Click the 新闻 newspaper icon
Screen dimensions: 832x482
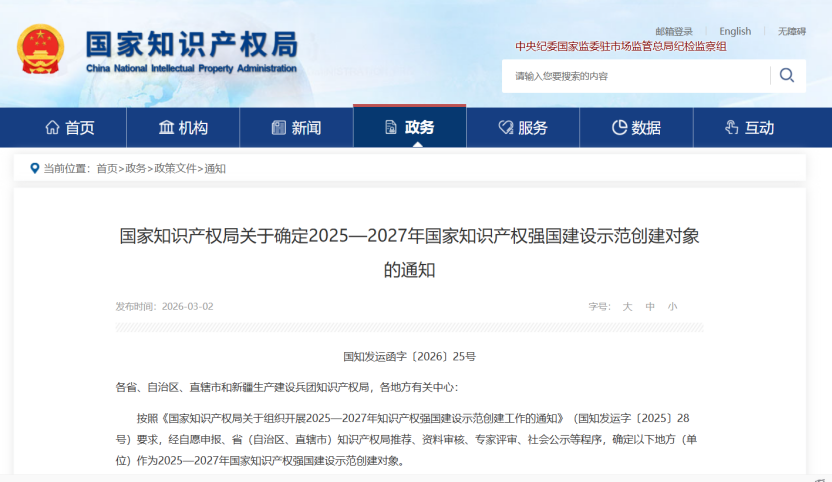click(x=278, y=128)
